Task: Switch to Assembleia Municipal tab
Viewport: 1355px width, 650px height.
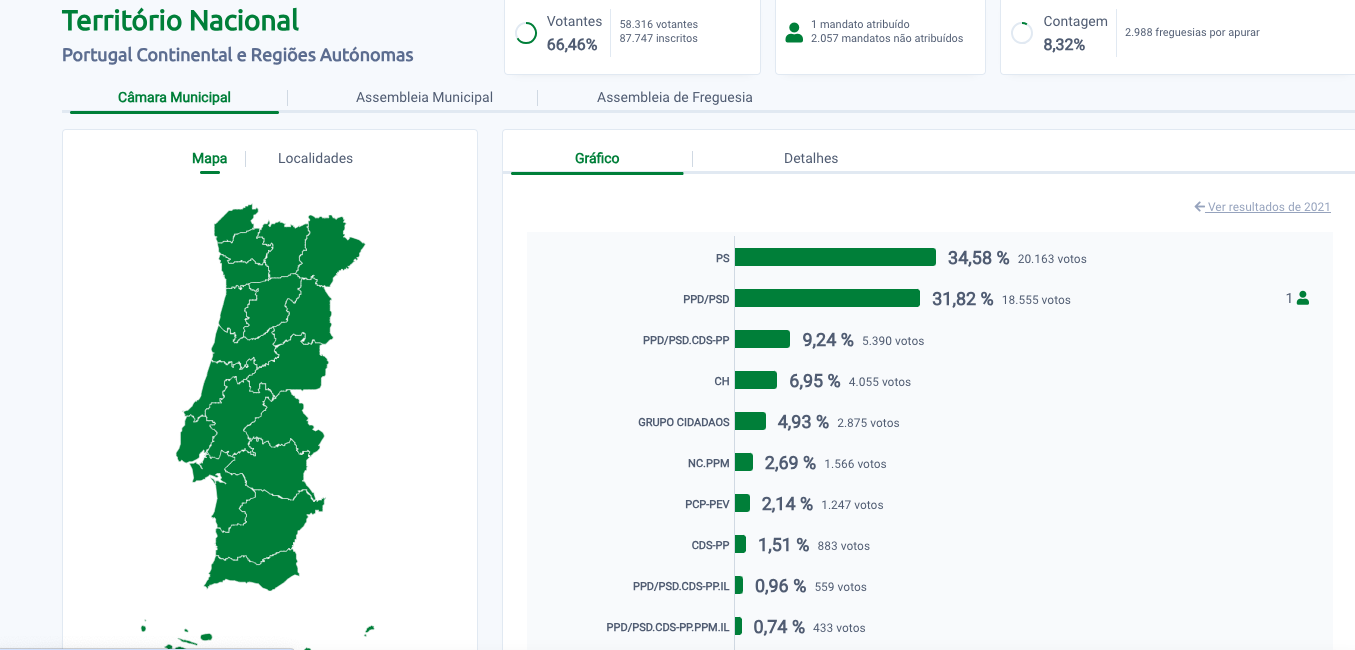Action: click(424, 97)
